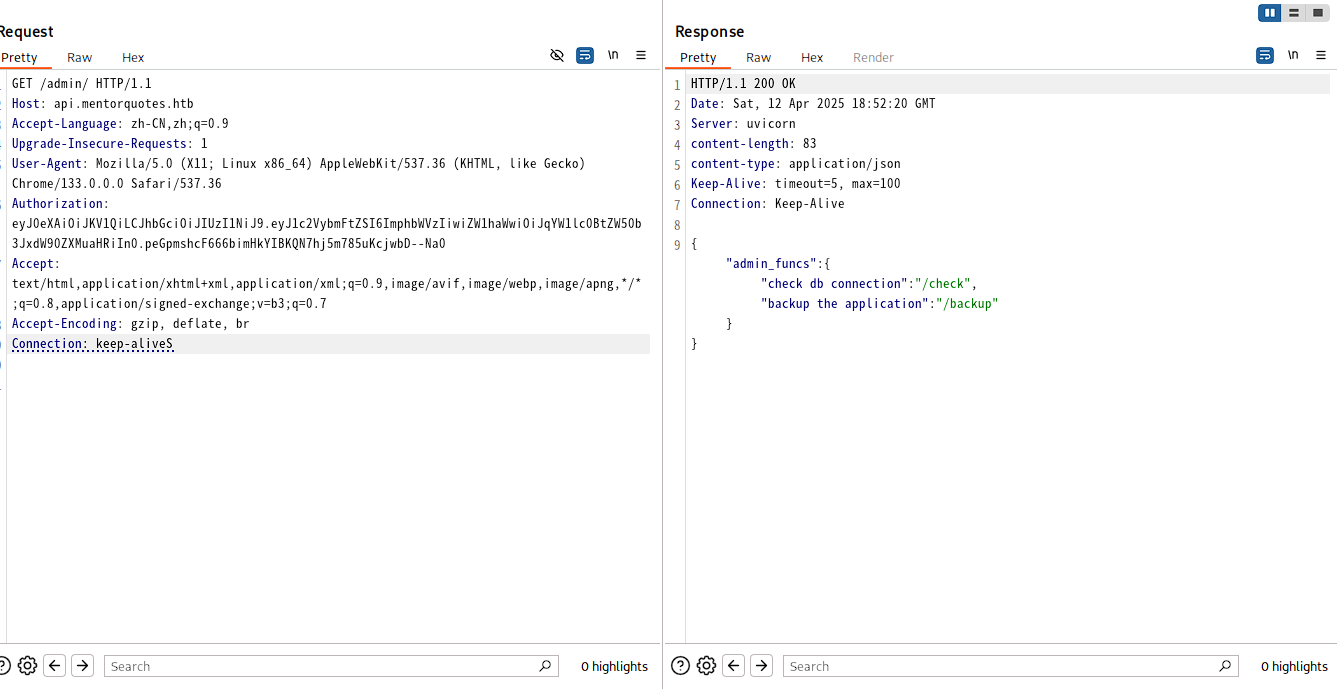The width and height of the screenshot is (1337, 689).
Task: Click the Authorization header name
Action: click(x=58, y=204)
